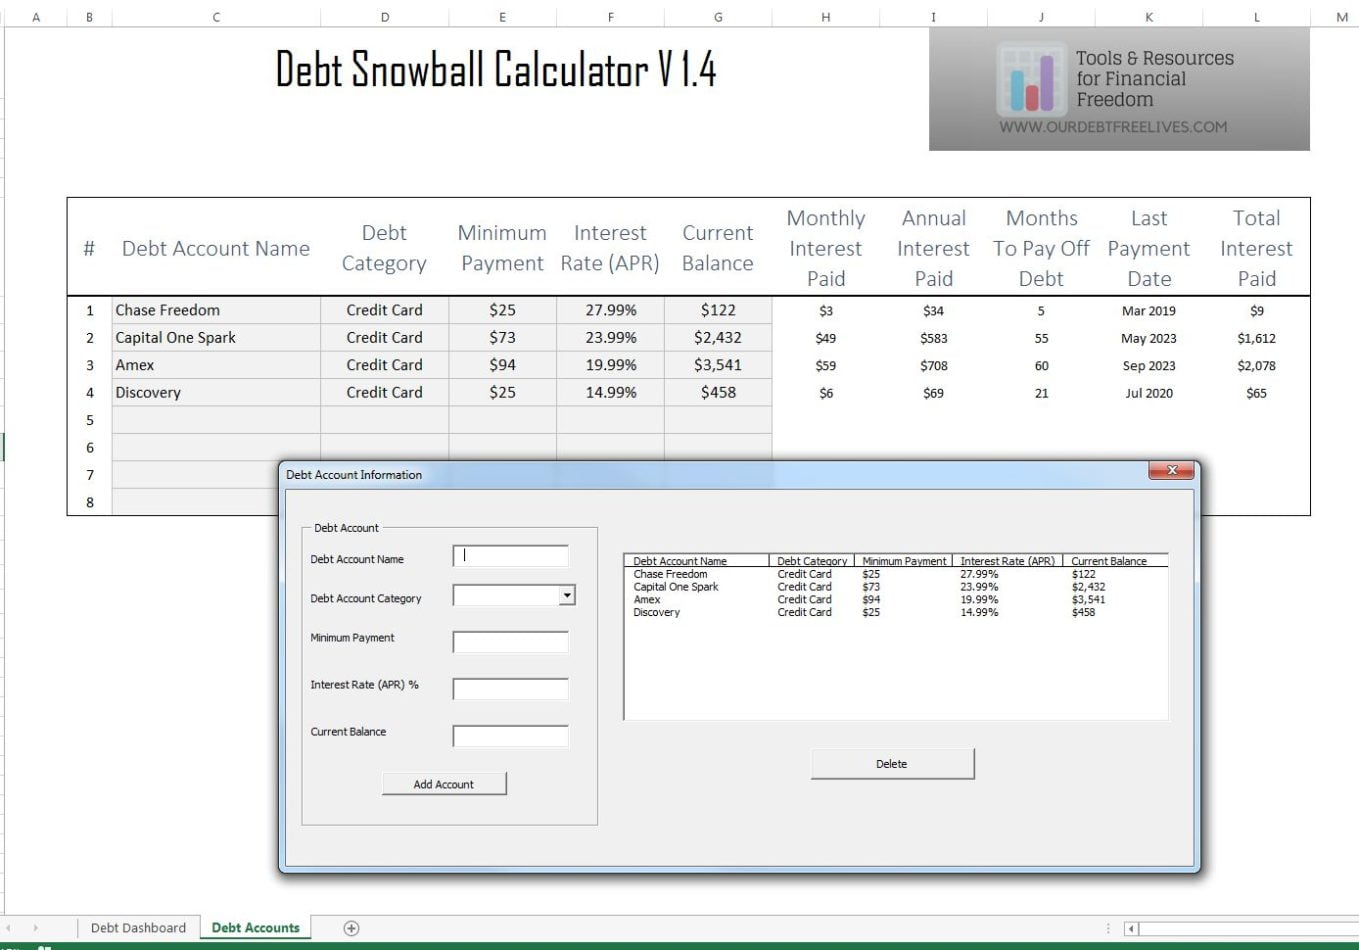Click the May 2023 last payment date
1359x950 pixels.
coord(1149,338)
